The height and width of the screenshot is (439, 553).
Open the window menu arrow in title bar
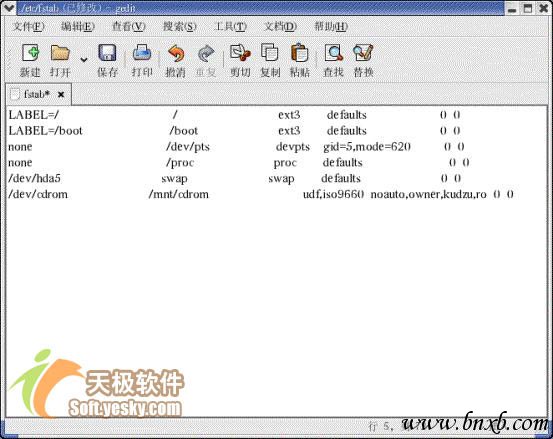coord(8,7)
